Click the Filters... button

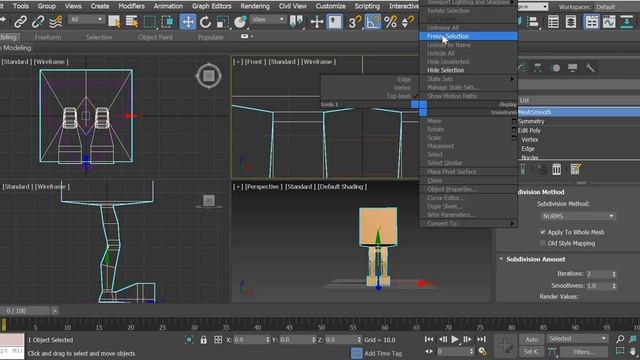(x=584, y=351)
